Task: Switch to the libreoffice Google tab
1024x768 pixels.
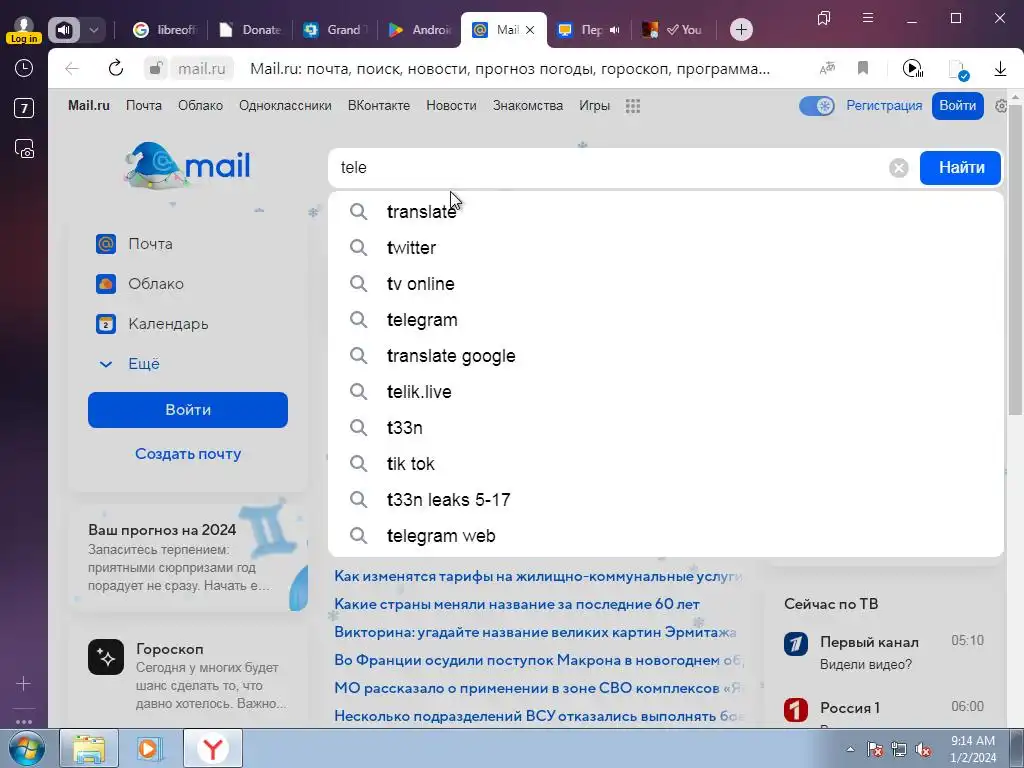Action: pos(164,30)
